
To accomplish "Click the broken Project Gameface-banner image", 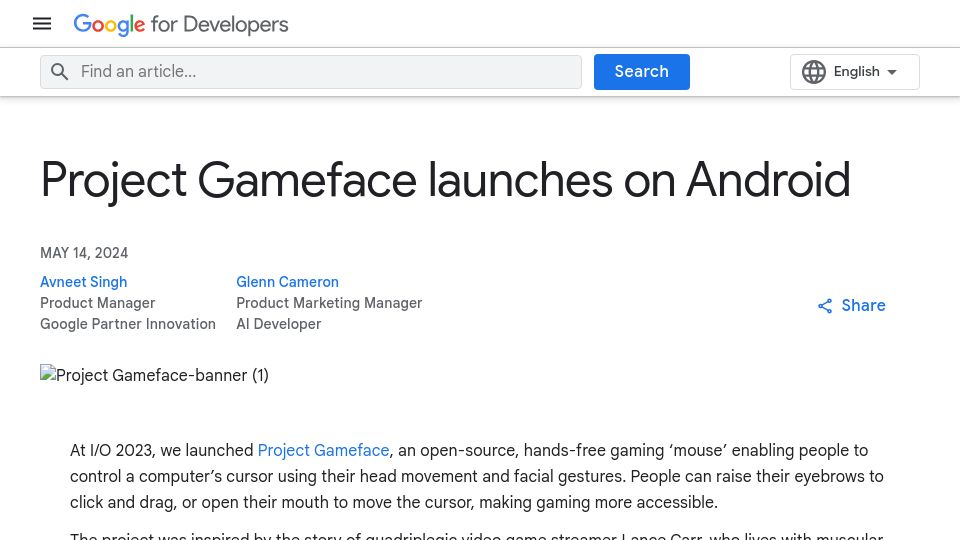I will (154, 375).
